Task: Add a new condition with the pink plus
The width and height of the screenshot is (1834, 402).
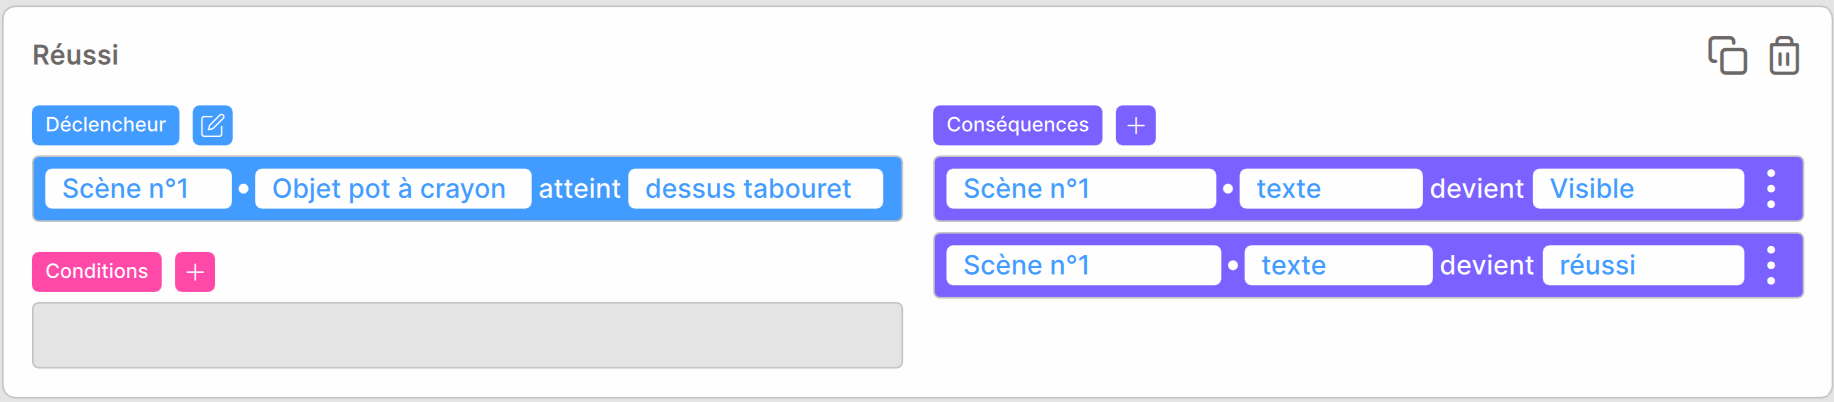Action: tap(195, 272)
